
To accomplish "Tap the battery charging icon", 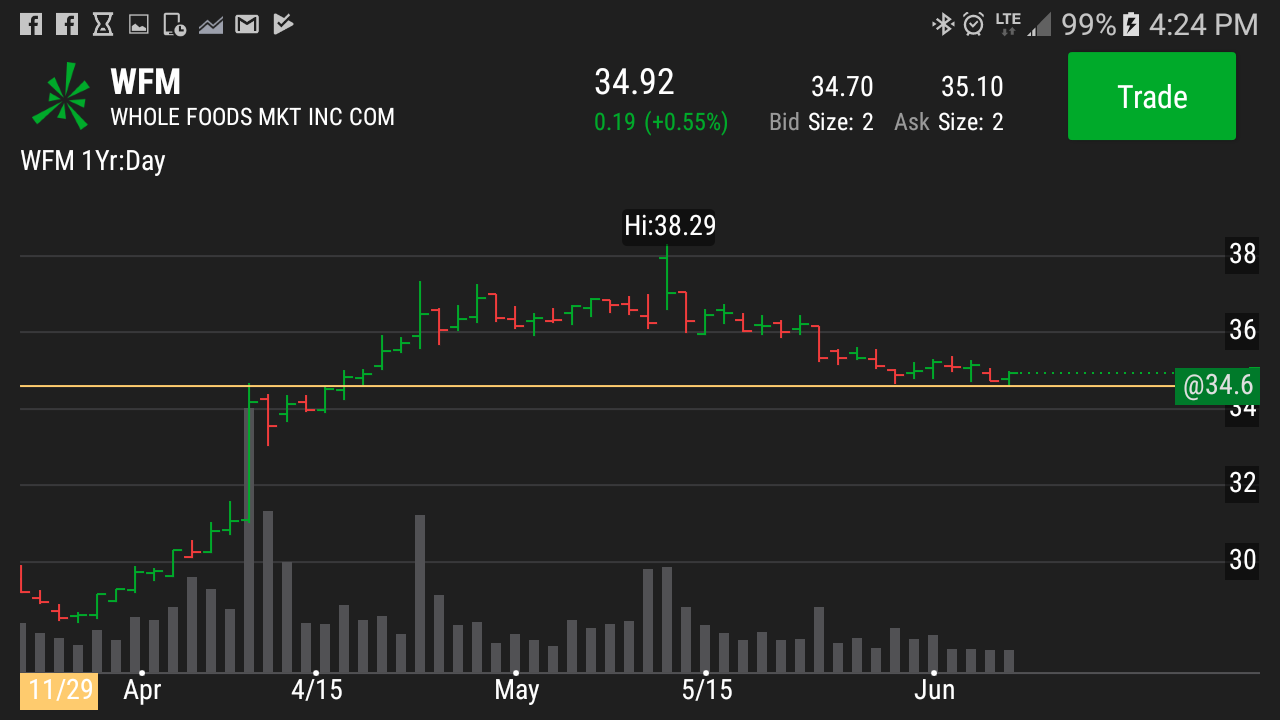I will 1131,24.
